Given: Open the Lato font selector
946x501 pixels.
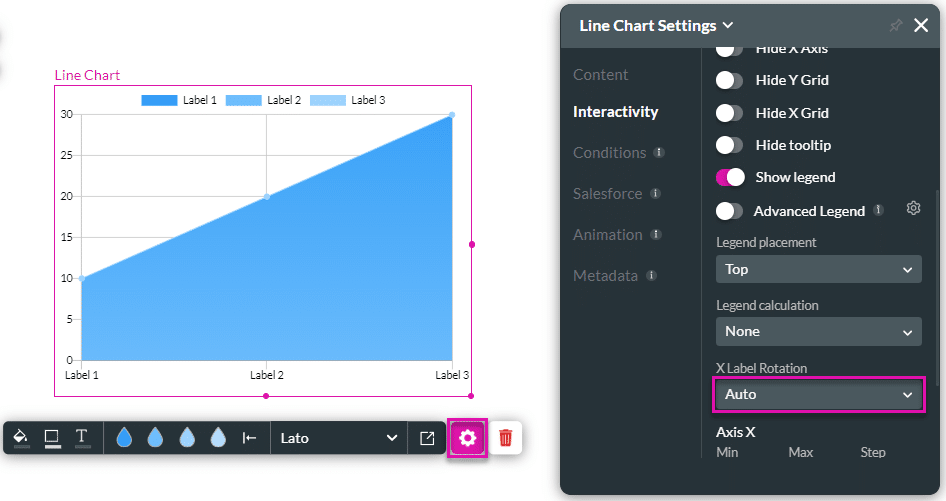Looking at the screenshot, I should [338, 438].
